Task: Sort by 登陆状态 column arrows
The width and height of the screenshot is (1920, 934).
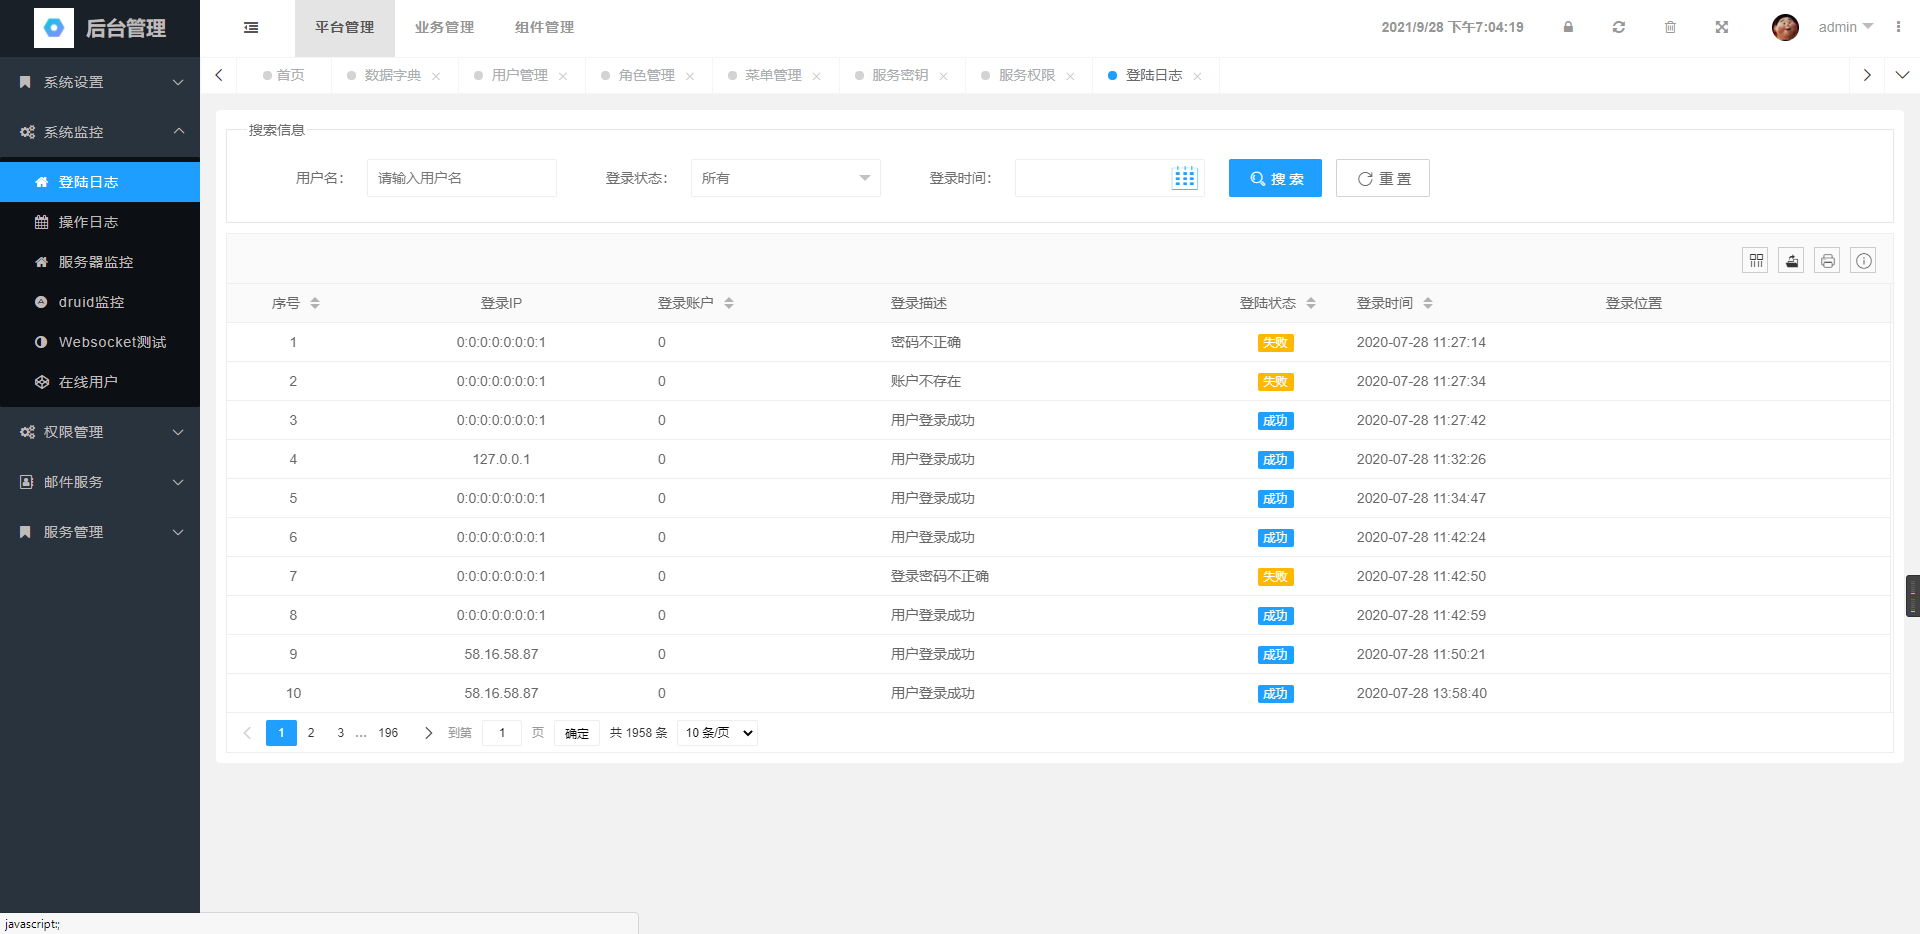Action: tap(1311, 303)
